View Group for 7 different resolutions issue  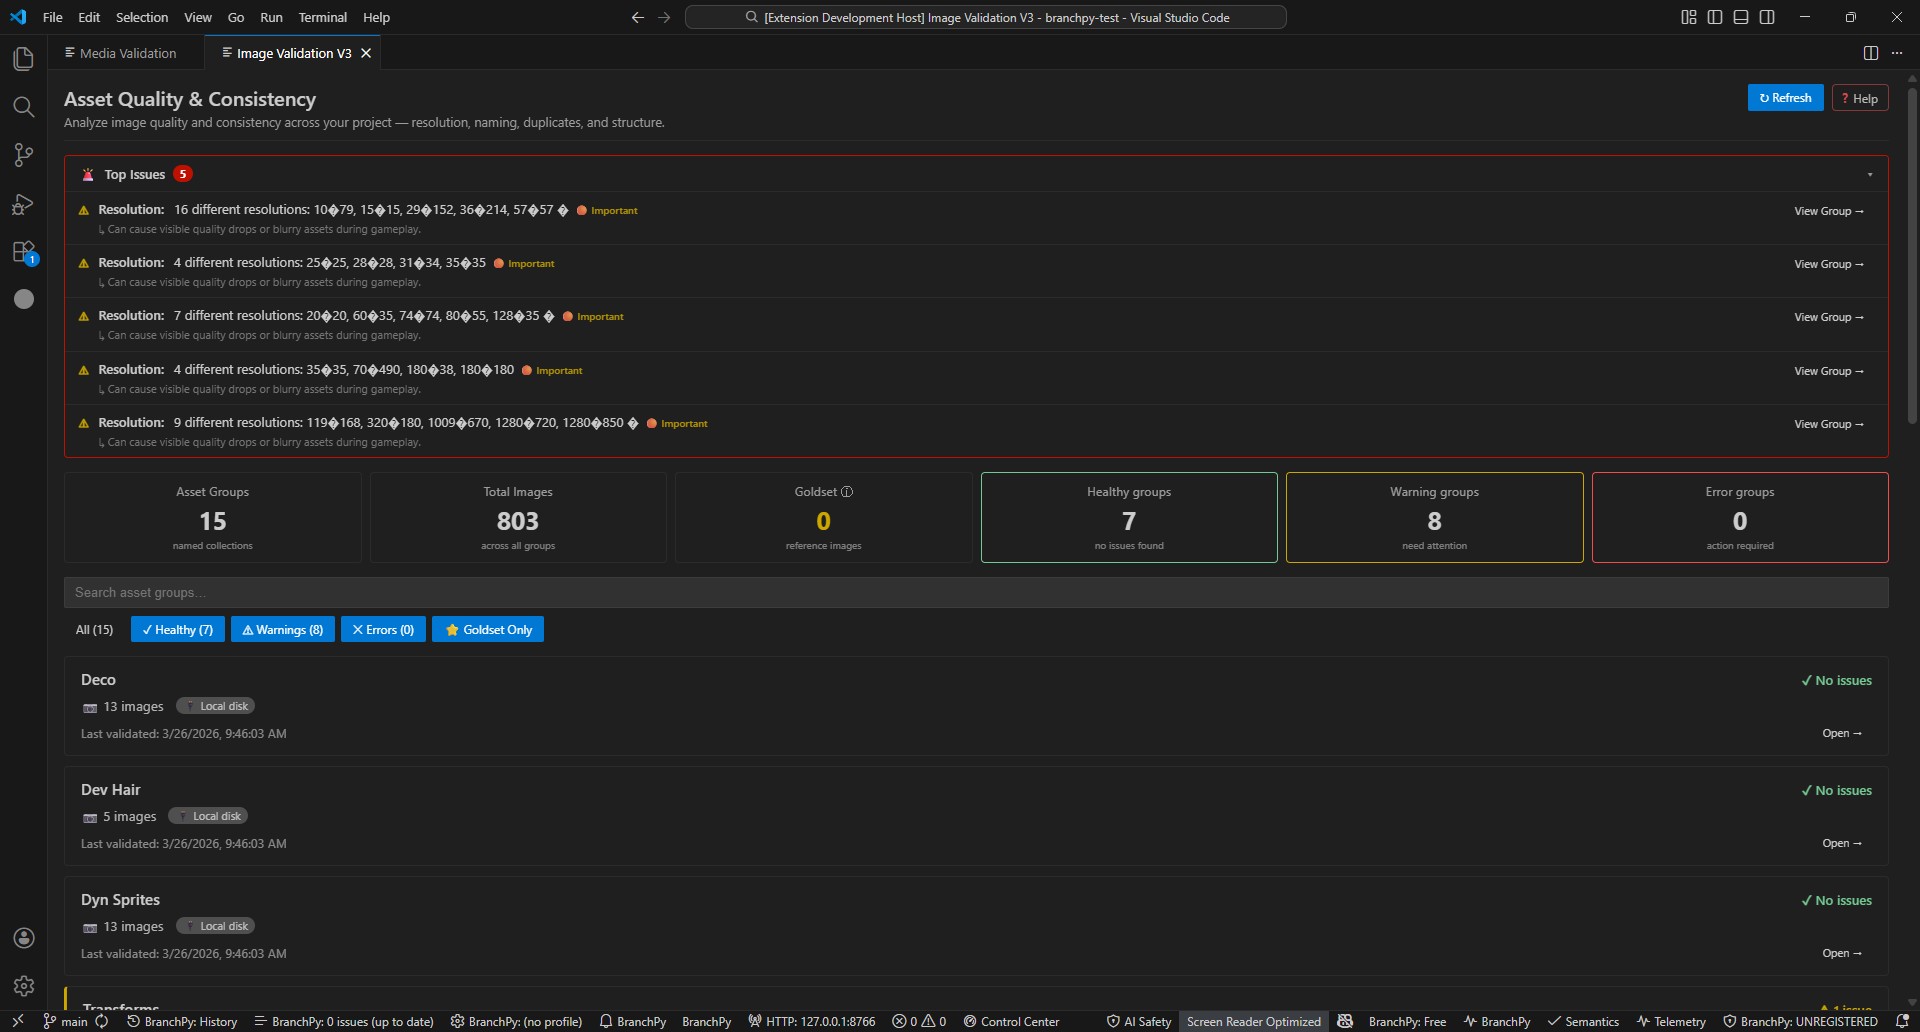click(x=1829, y=317)
